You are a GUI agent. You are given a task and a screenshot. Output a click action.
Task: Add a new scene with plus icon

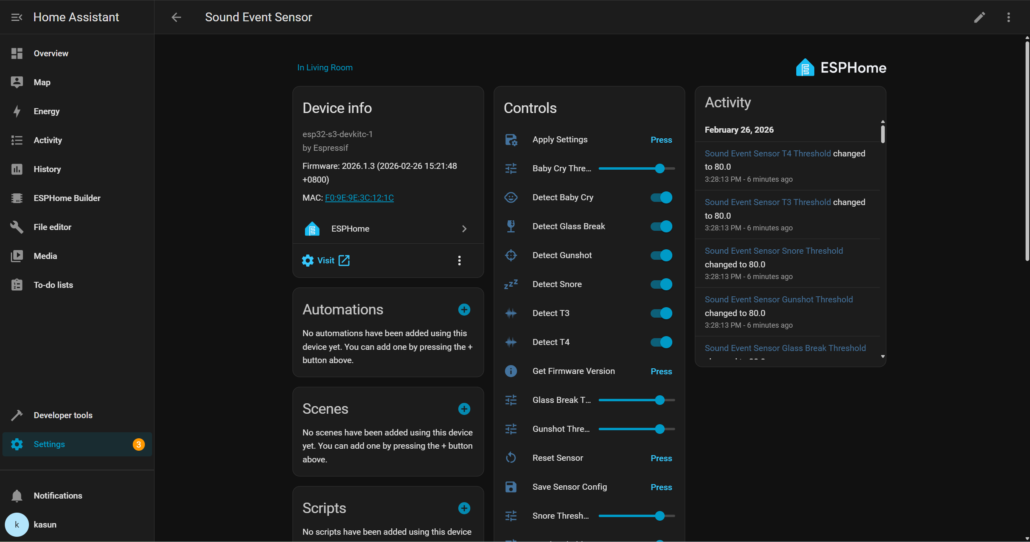[464, 409]
